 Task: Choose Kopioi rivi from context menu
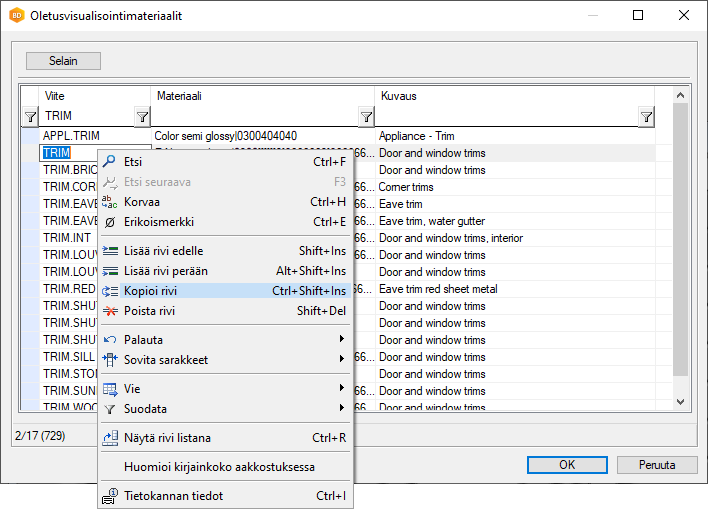tap(225, 291)
